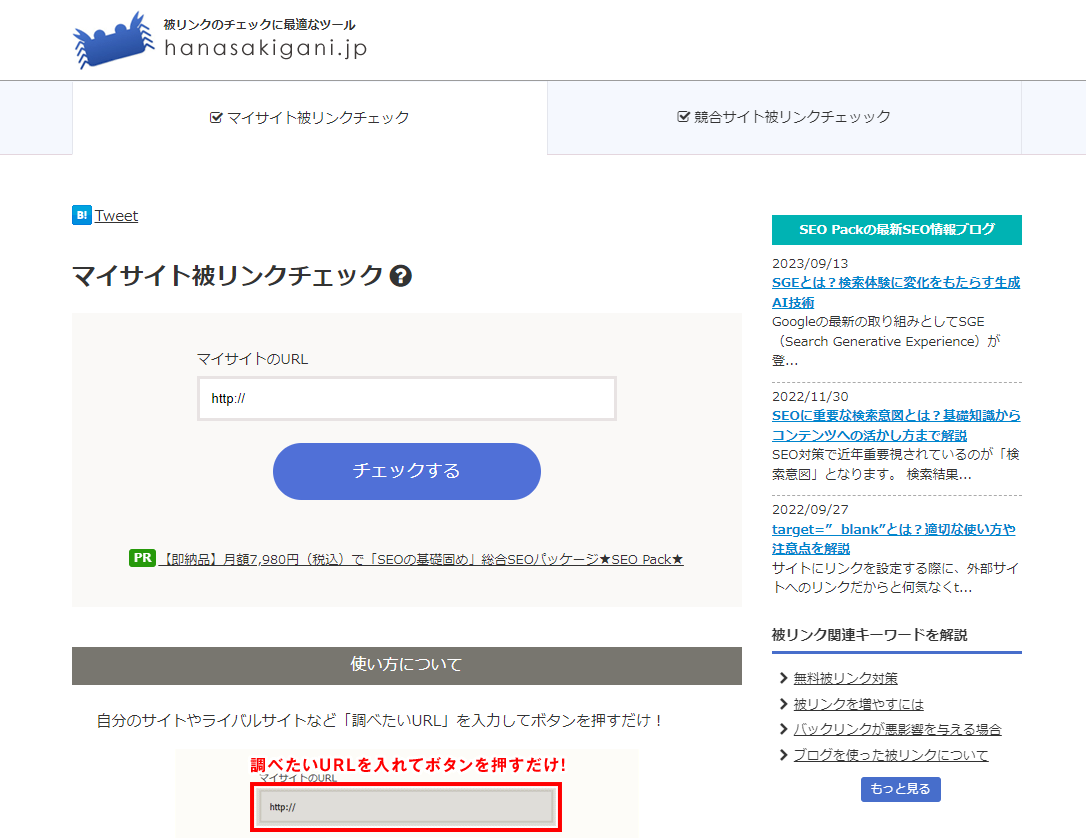Click the hanasakigani.jp site title text
1086x838 pixels.
tap(265, 48)
